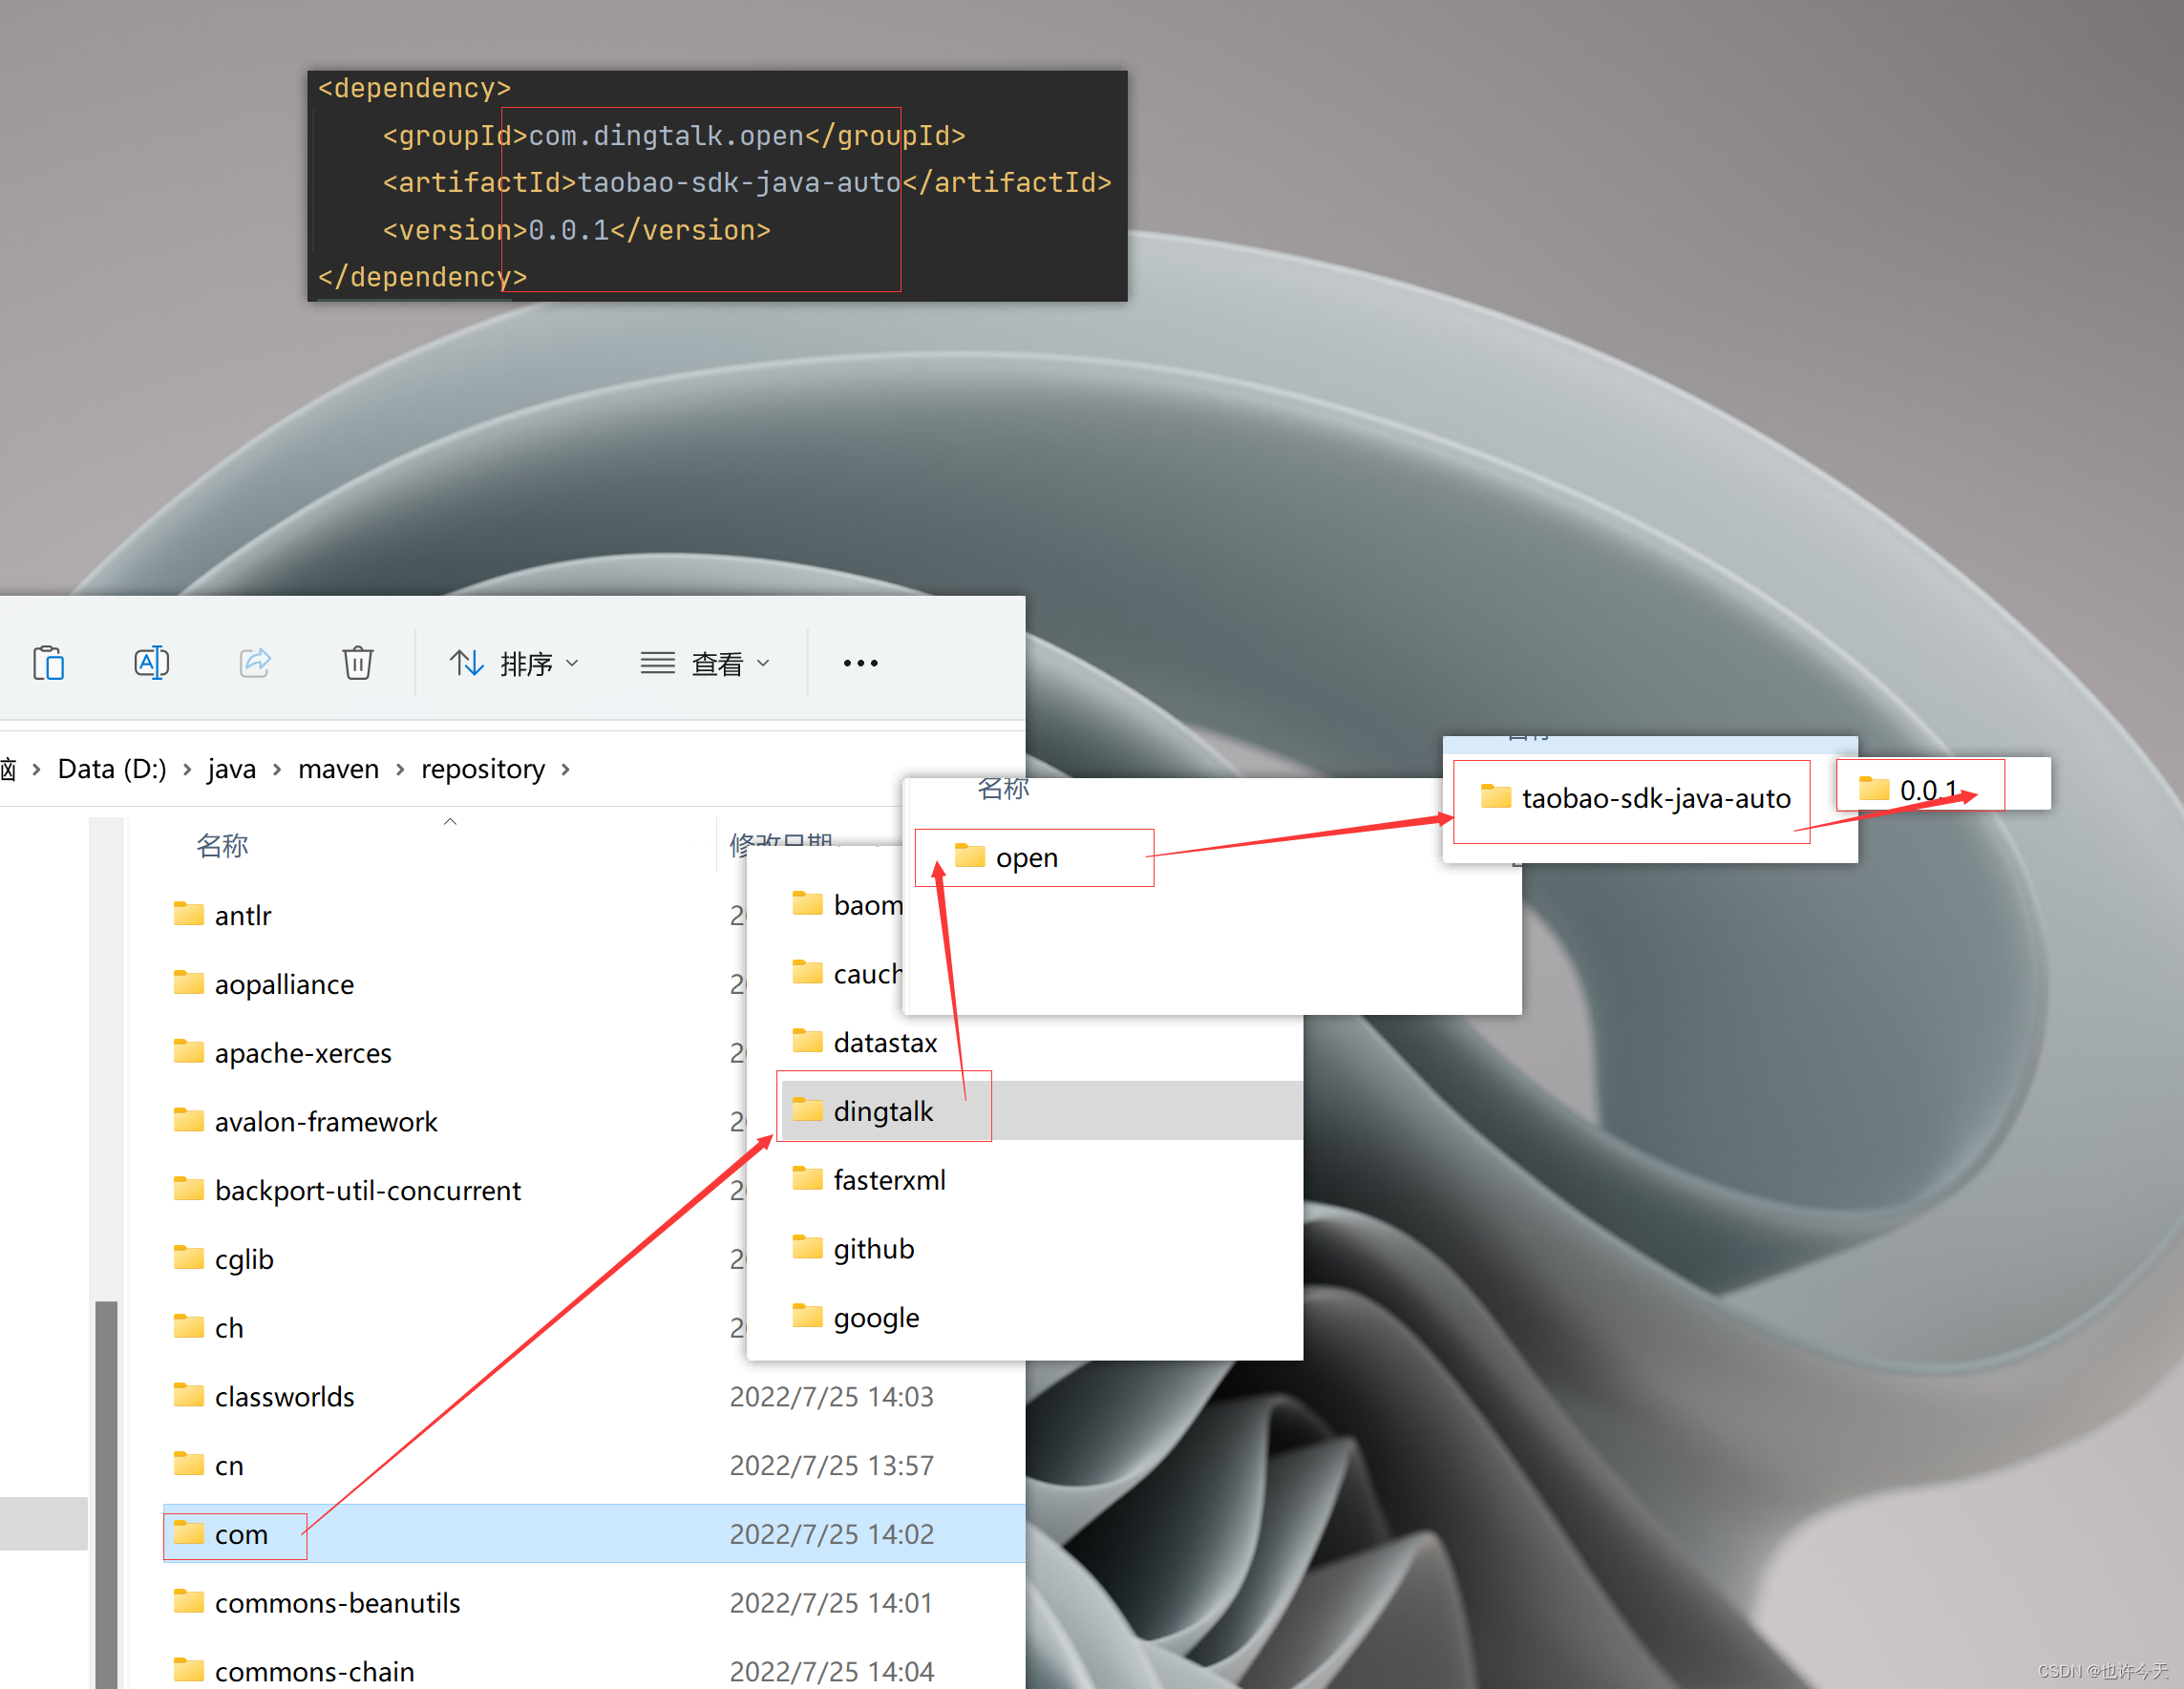Select the commons-beanutils folder

337,1603
